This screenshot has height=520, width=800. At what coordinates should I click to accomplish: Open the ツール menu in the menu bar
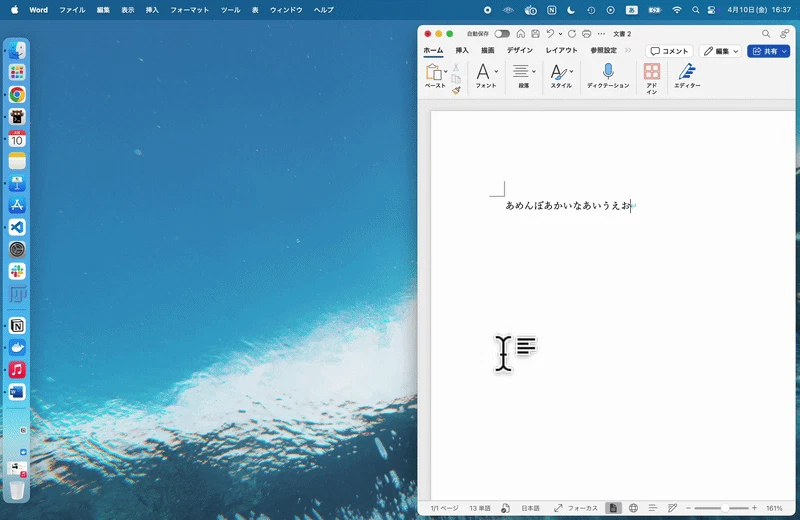click(x=231, y=10)
